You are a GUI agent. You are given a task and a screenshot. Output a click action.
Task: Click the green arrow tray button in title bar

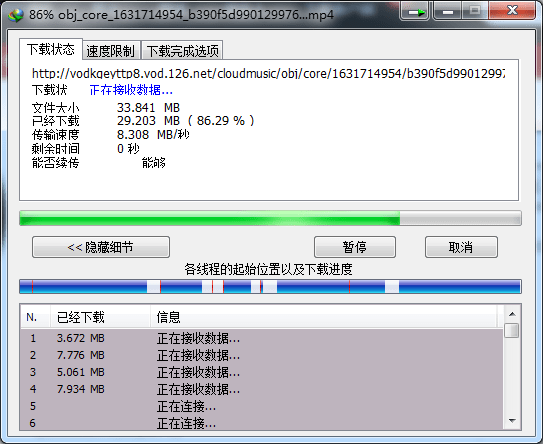click(x=415, y=11)
